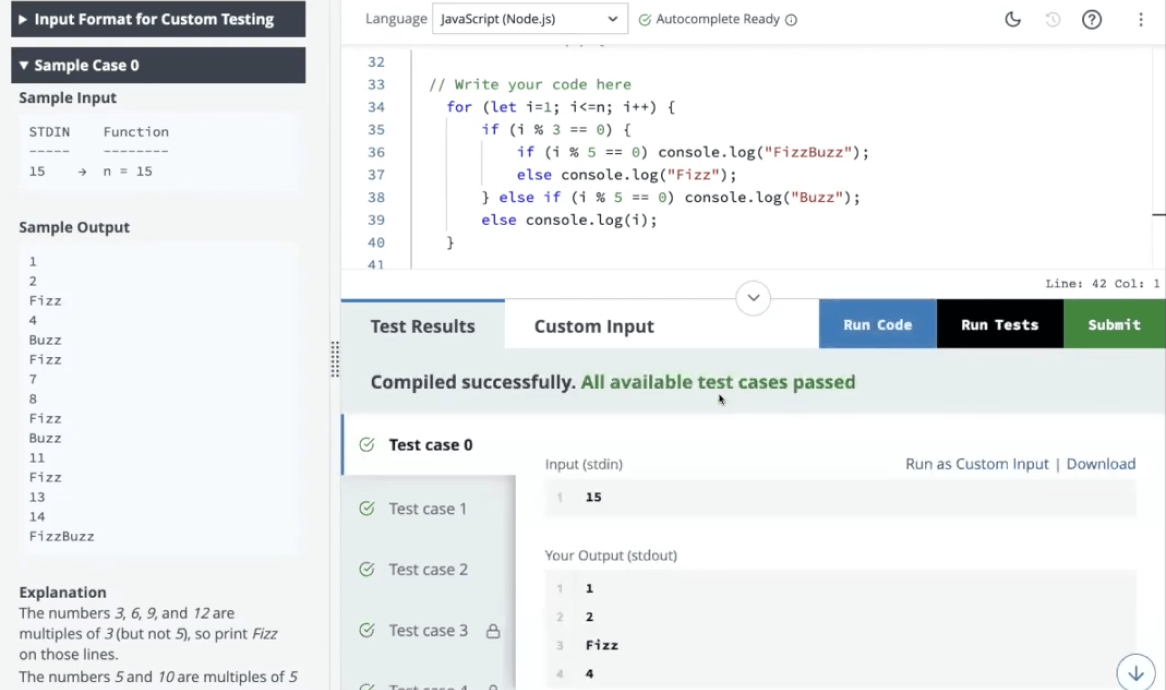Screen dimensions: 1166x690
Task: Click code line 34 for loop
Action: pos(561,107)
